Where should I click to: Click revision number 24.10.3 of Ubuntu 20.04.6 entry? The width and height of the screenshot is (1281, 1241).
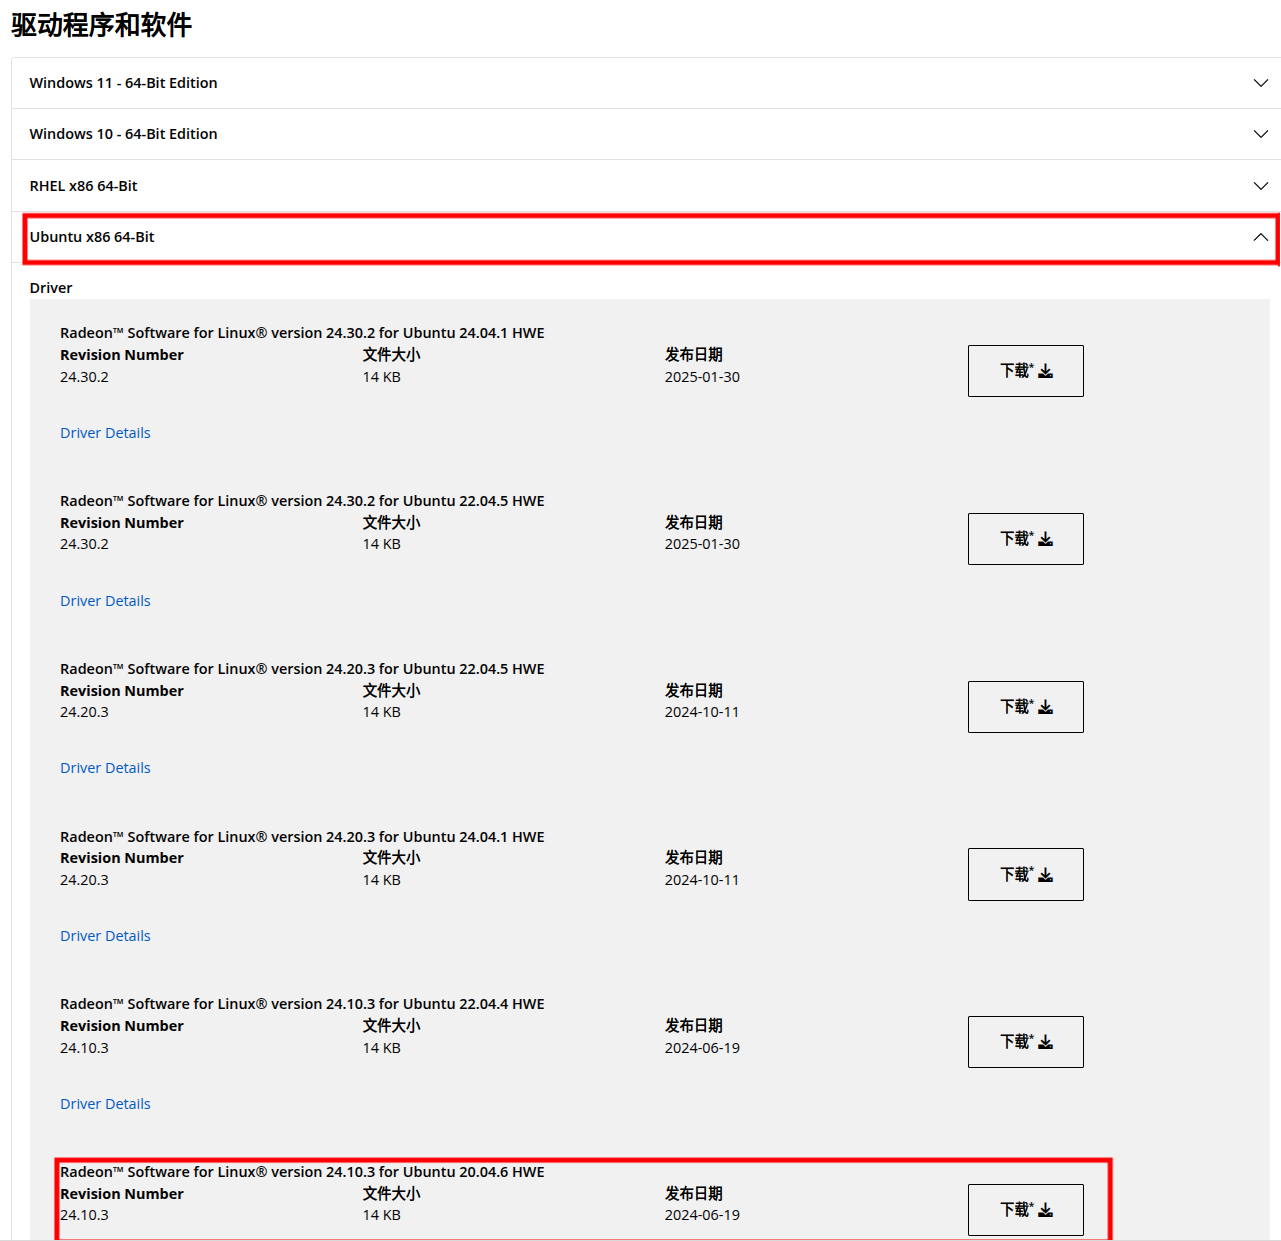[x=84, y=1215]
